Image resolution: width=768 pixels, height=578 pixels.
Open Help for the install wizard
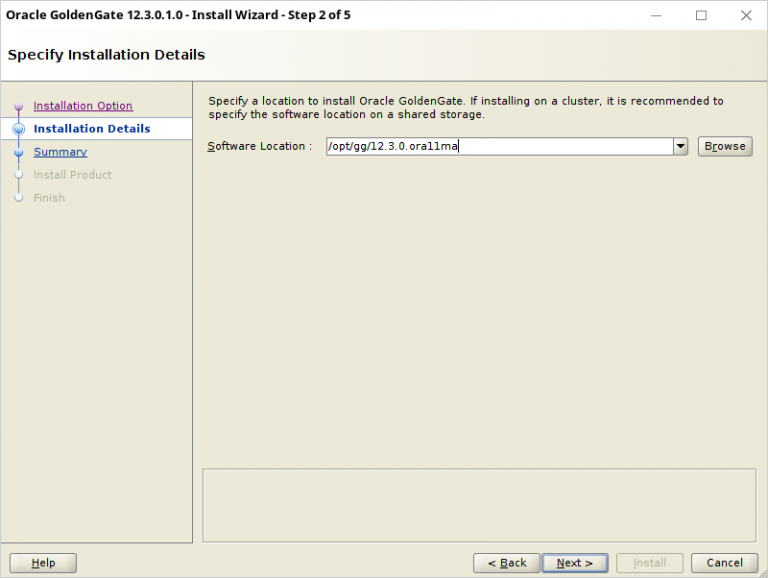click(x=43, y=563)
